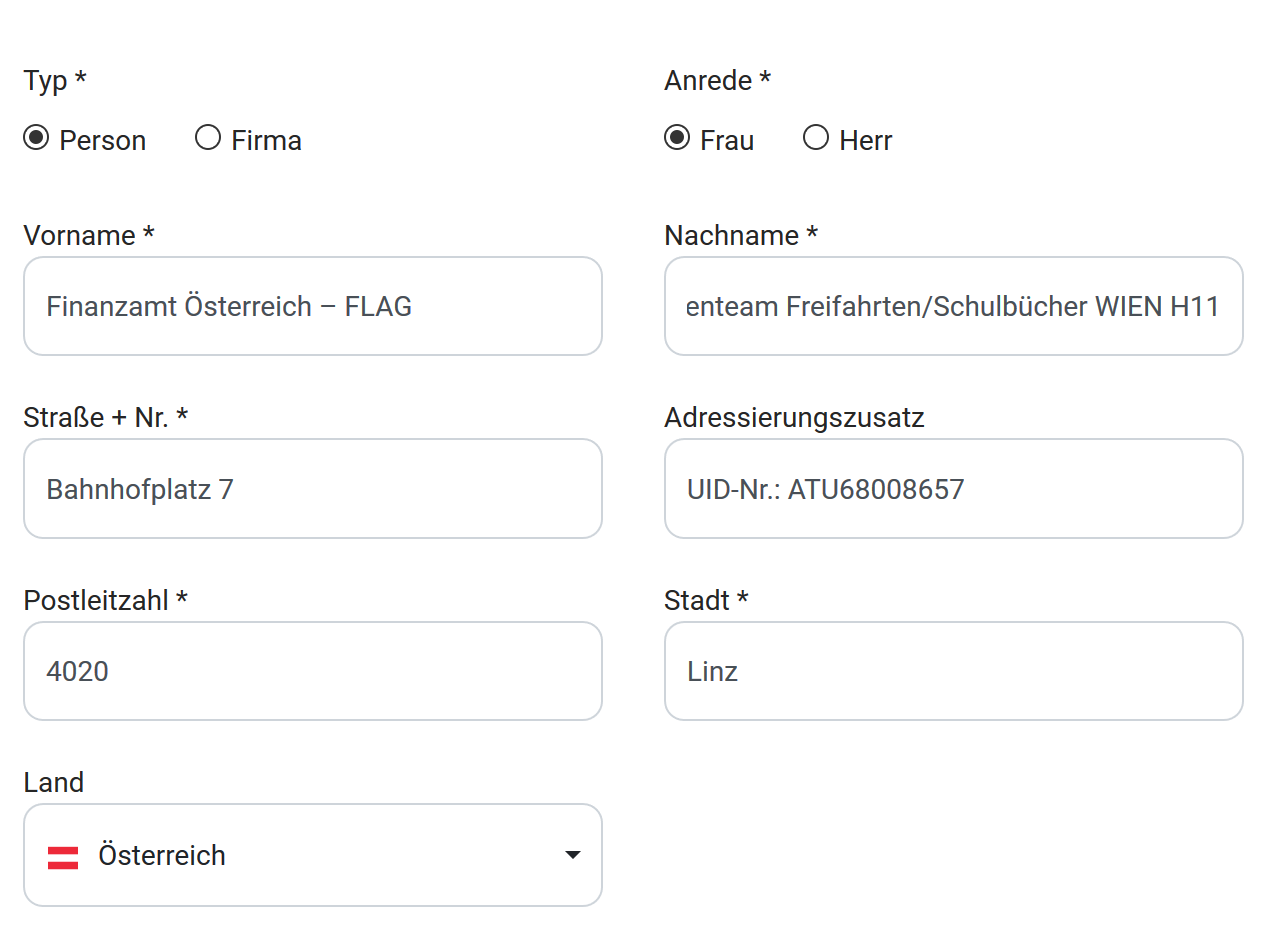The height and width of the screenshot is (934, 1274).
Task: Click into the Vorname input field
Action: [x=313, y=306]
